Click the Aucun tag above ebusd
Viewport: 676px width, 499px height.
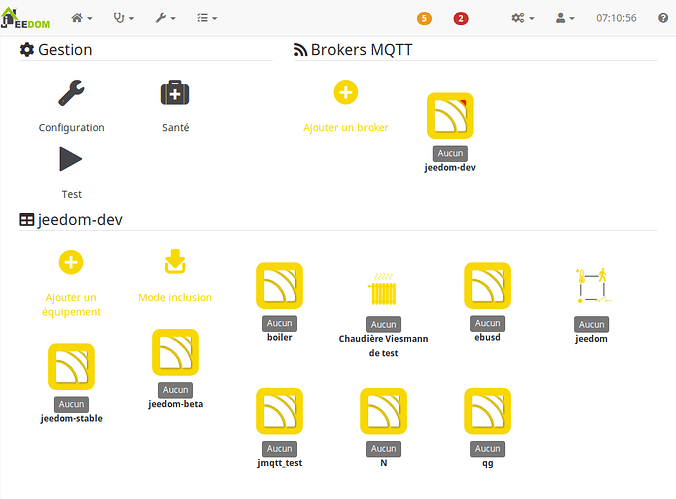(488, 323)
